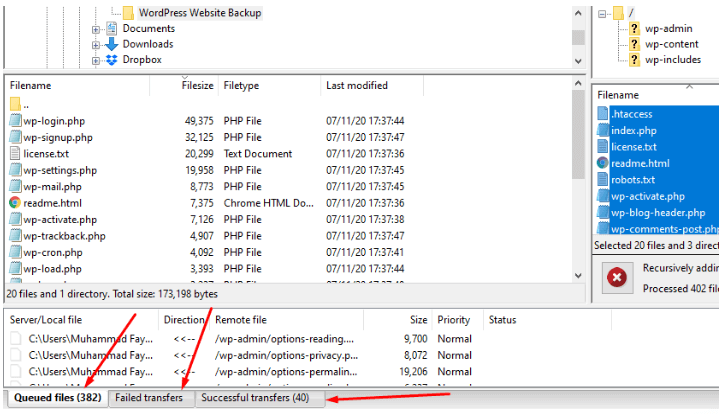719x414 pixels.
Task: Click the local file list scroll up arrow
Action: point(578,83)
